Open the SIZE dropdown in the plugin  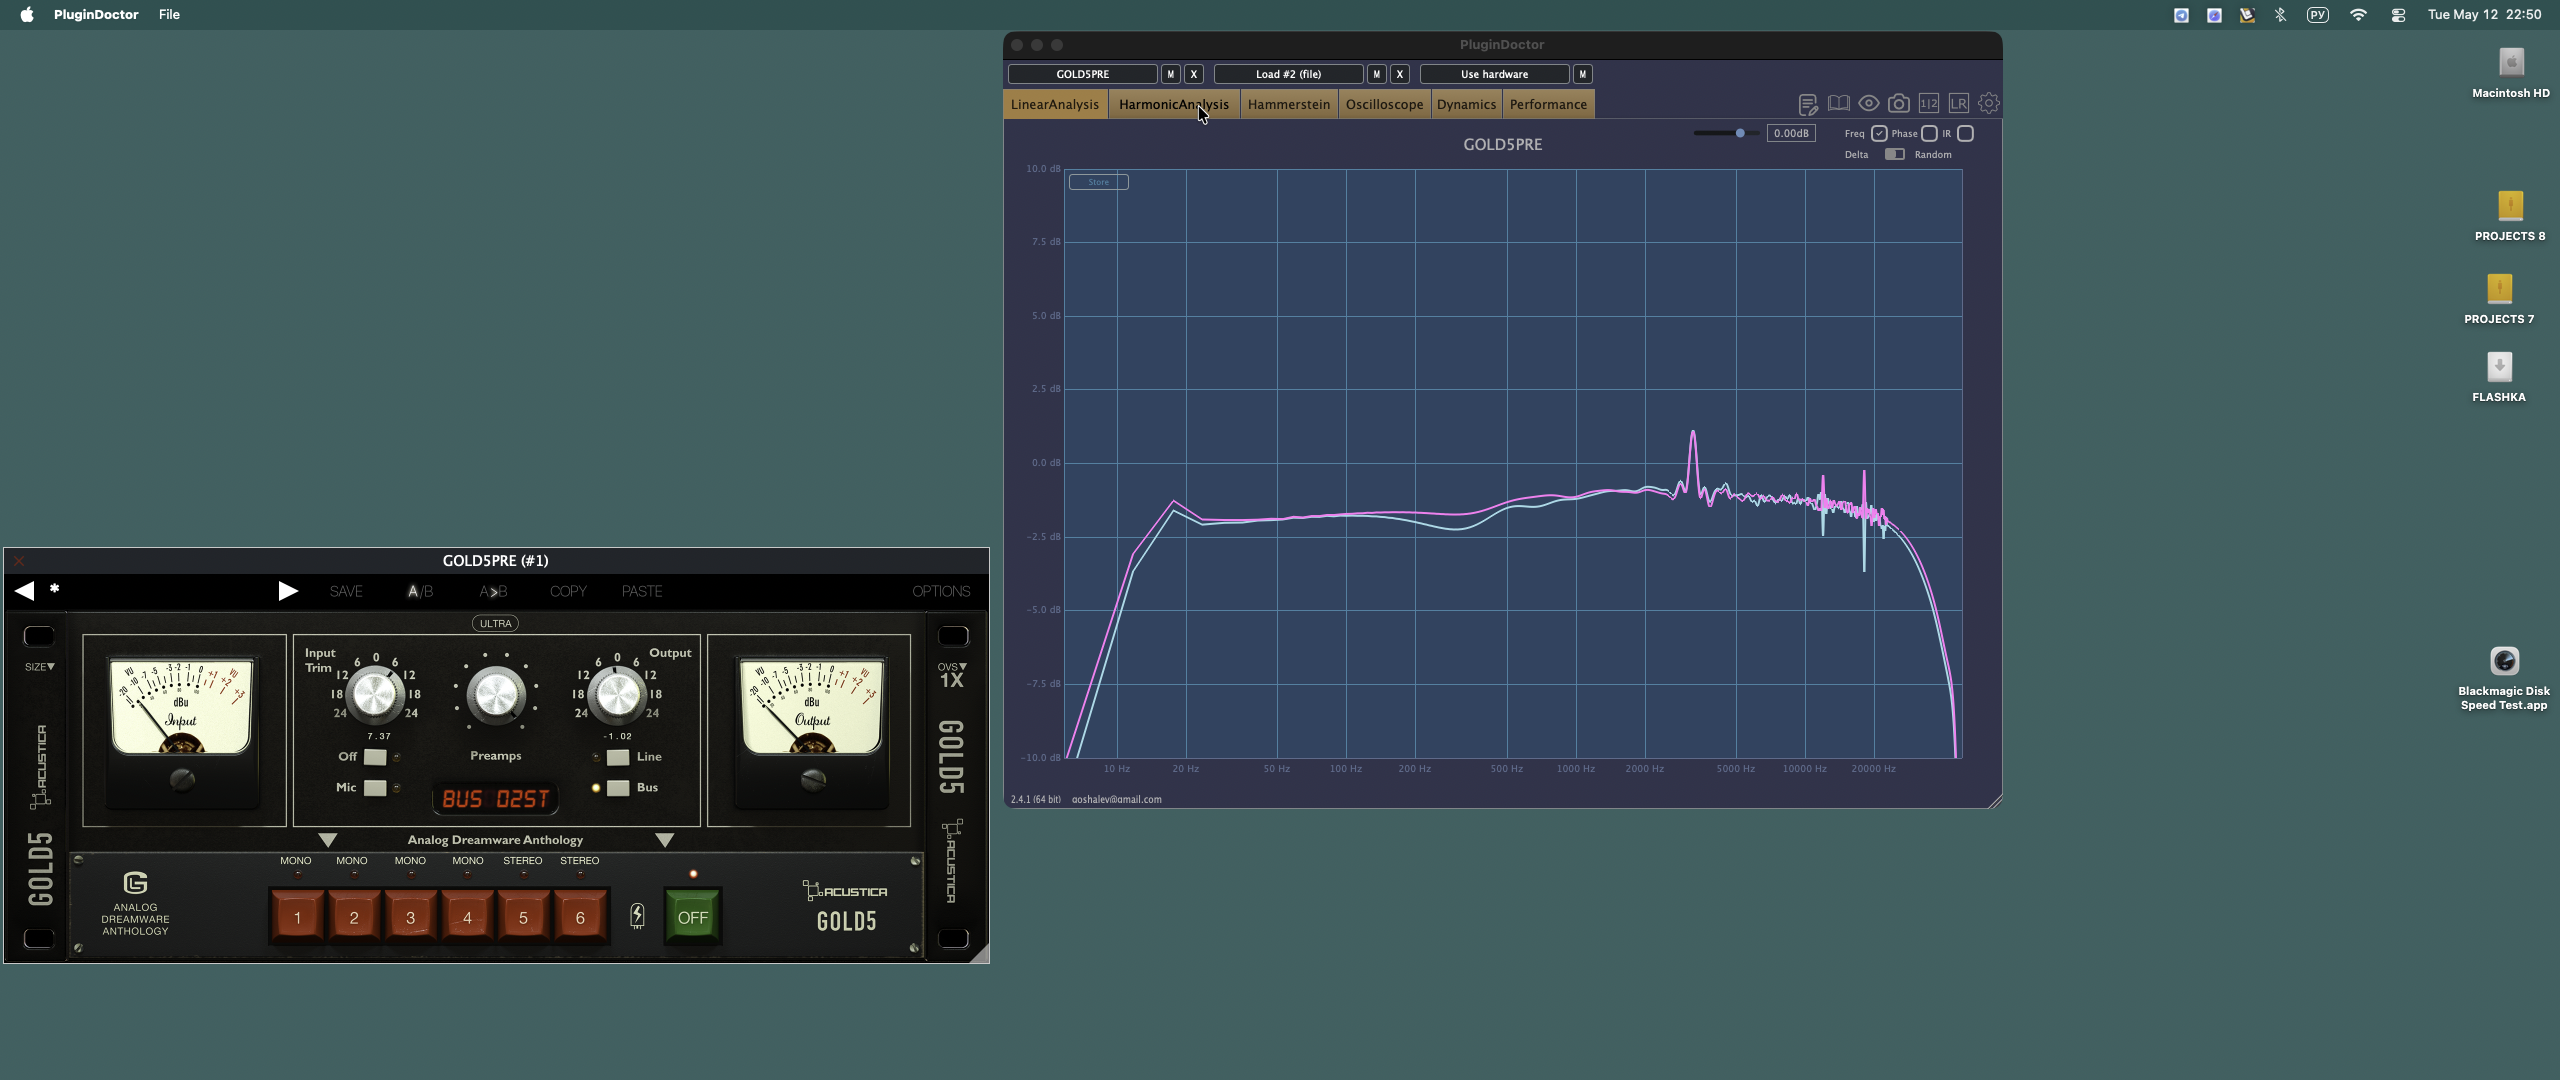(x=39, y=667)
